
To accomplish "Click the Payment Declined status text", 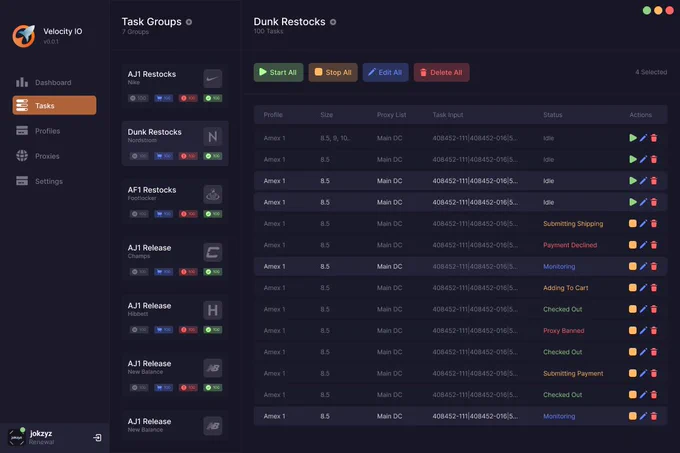I will point(570,245).
